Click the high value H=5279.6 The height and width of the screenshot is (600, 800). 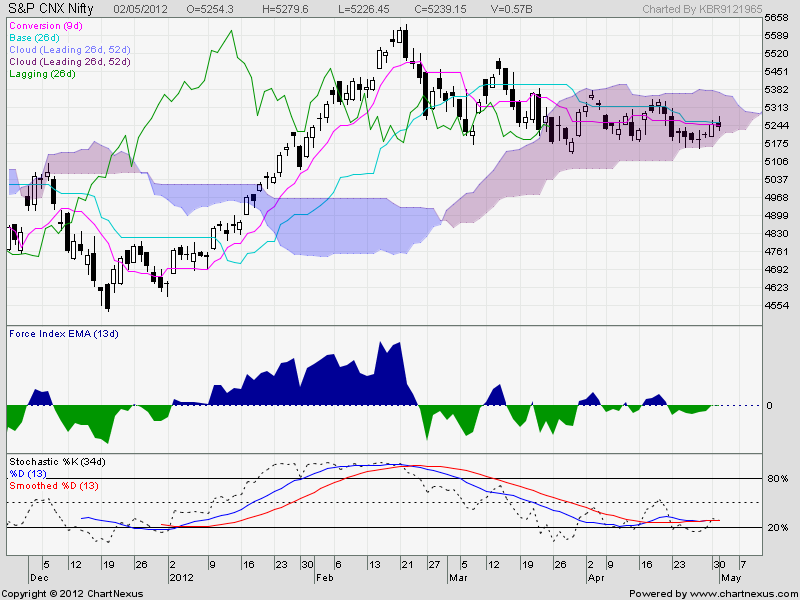pyautogui.click(x=285, y=9)
